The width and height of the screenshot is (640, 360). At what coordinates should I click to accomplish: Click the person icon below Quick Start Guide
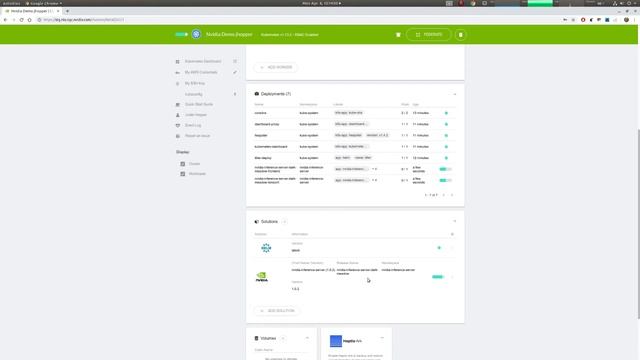178,115
